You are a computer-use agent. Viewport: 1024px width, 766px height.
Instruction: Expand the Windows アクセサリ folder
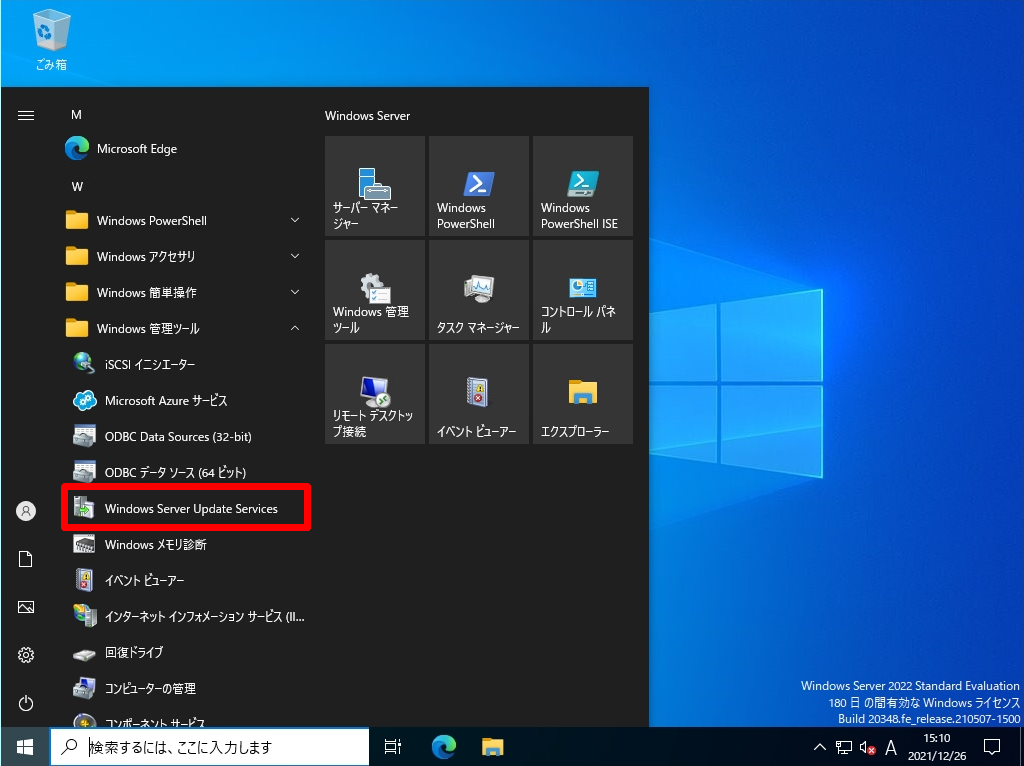point(185,257)
